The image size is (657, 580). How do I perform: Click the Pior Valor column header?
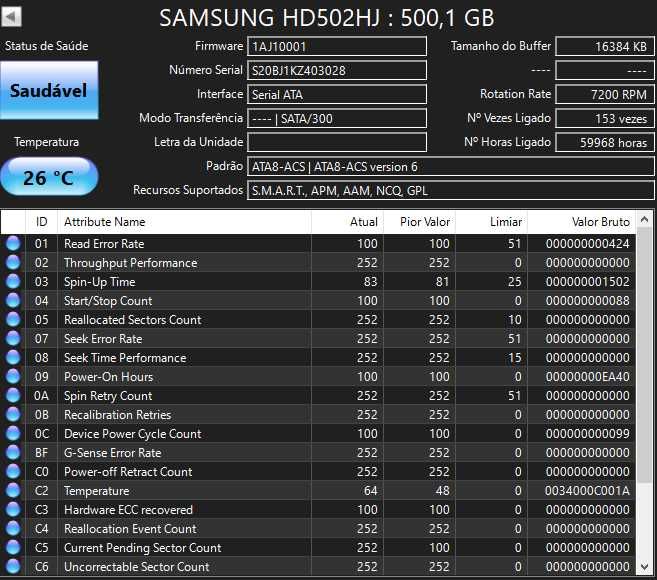[x=419, y=222]
